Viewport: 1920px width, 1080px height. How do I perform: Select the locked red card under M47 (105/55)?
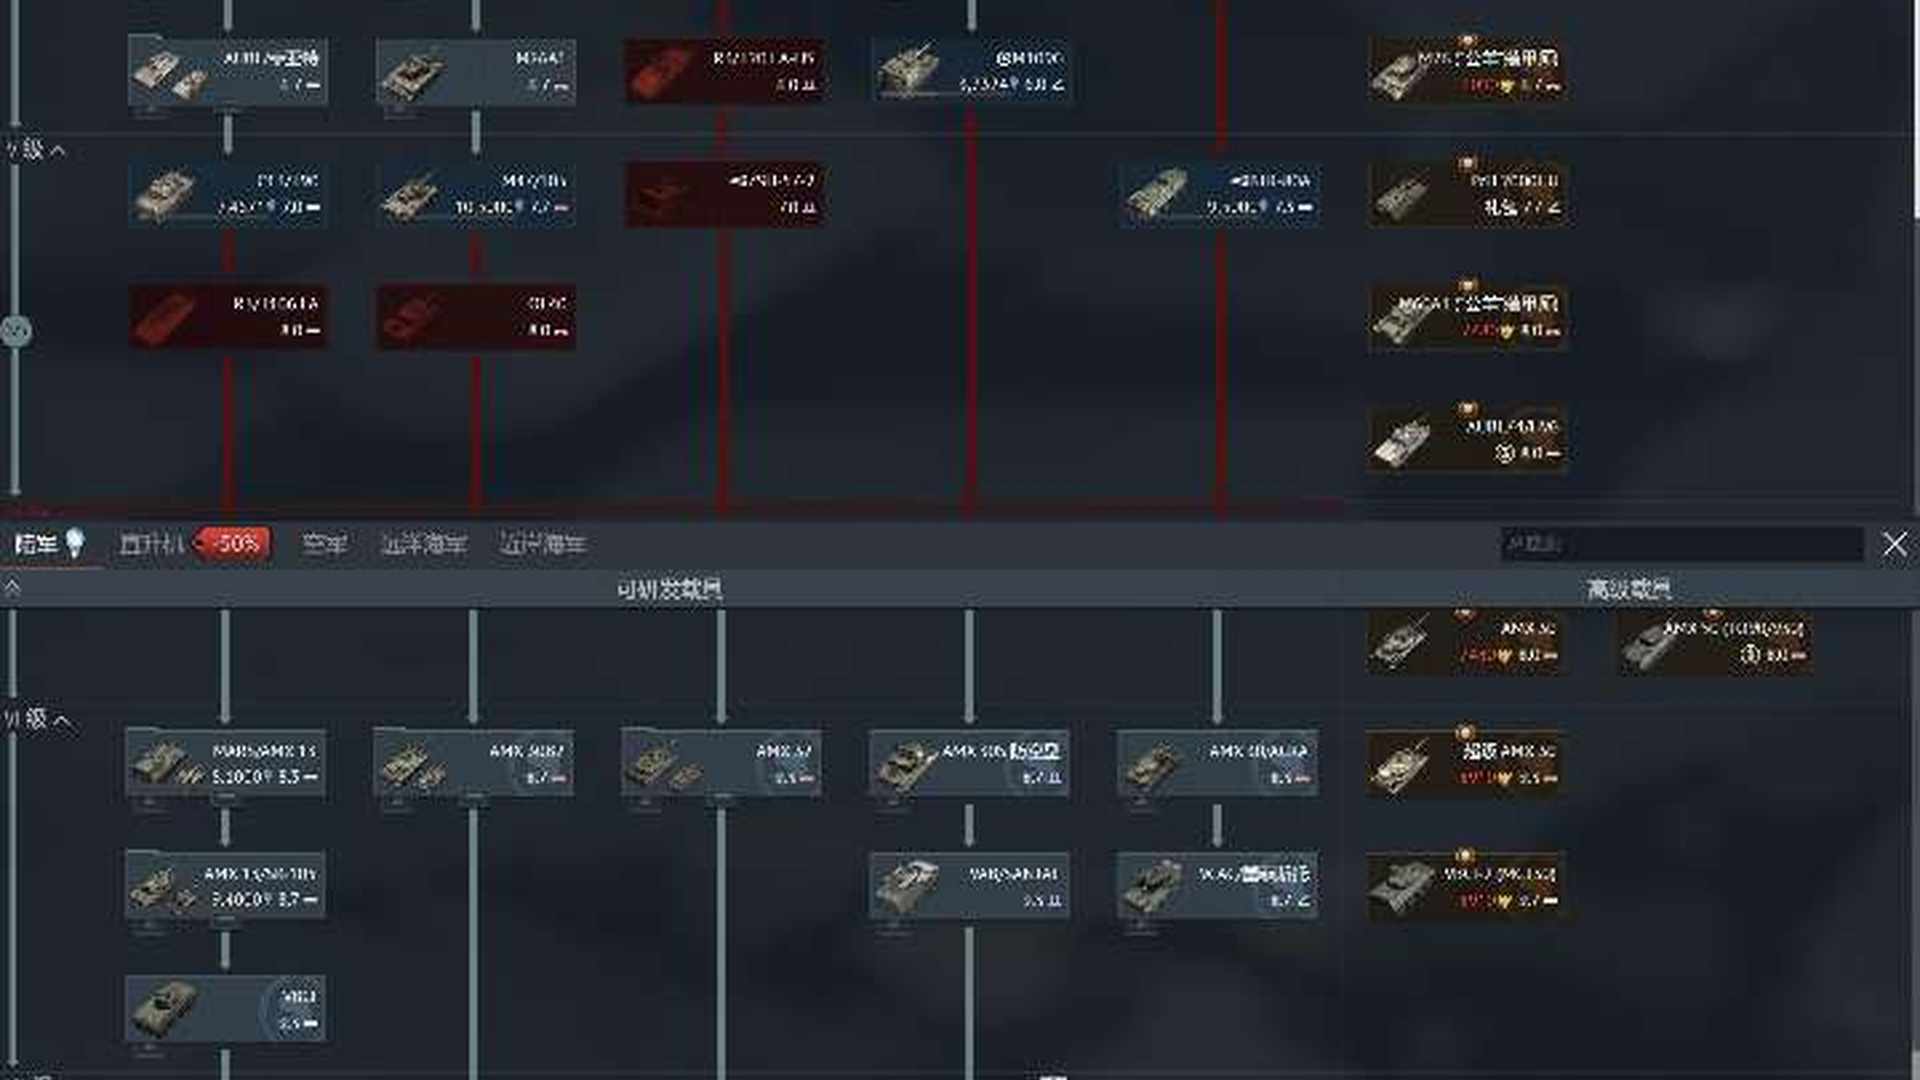point(475,317)
